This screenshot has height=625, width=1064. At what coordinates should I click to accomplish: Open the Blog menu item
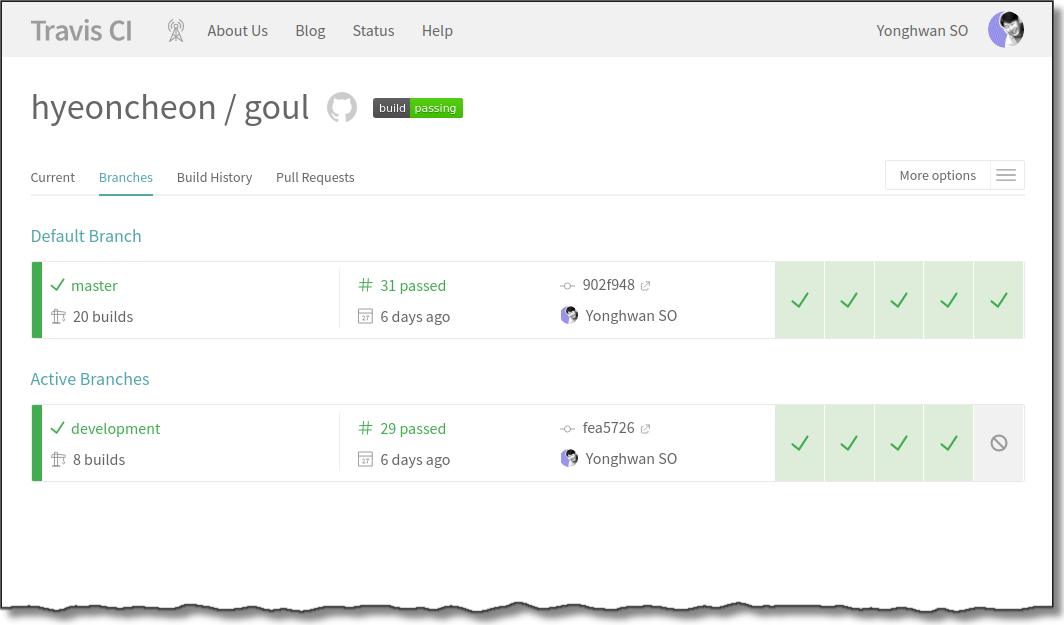point(310,31)
